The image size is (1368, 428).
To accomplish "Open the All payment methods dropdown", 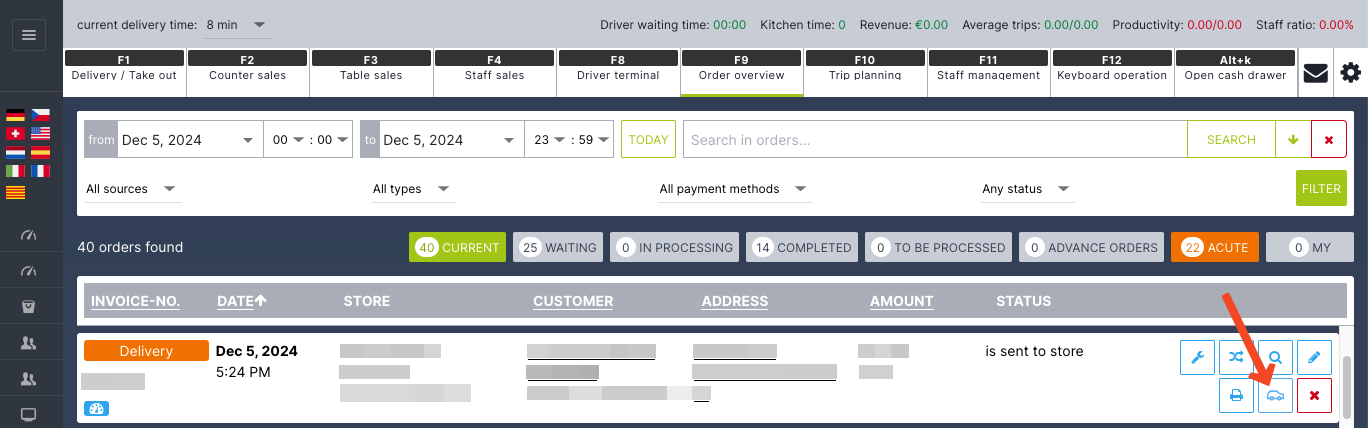I will pos(733,189).
